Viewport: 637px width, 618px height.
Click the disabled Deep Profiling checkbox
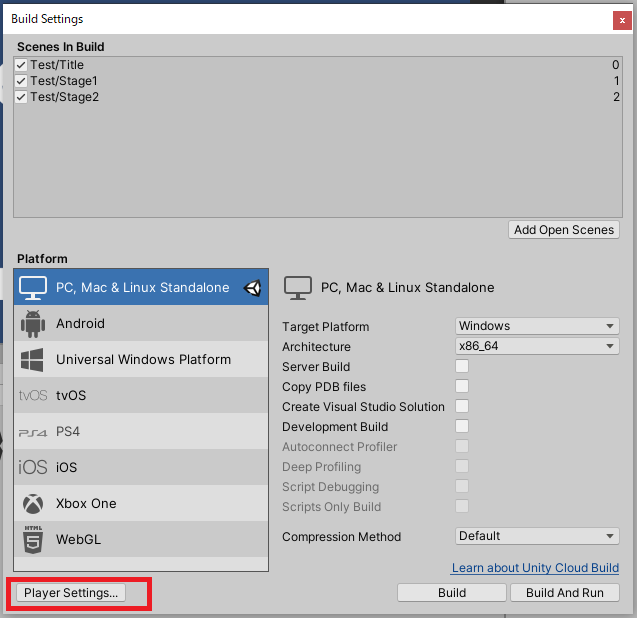[462, 466]
